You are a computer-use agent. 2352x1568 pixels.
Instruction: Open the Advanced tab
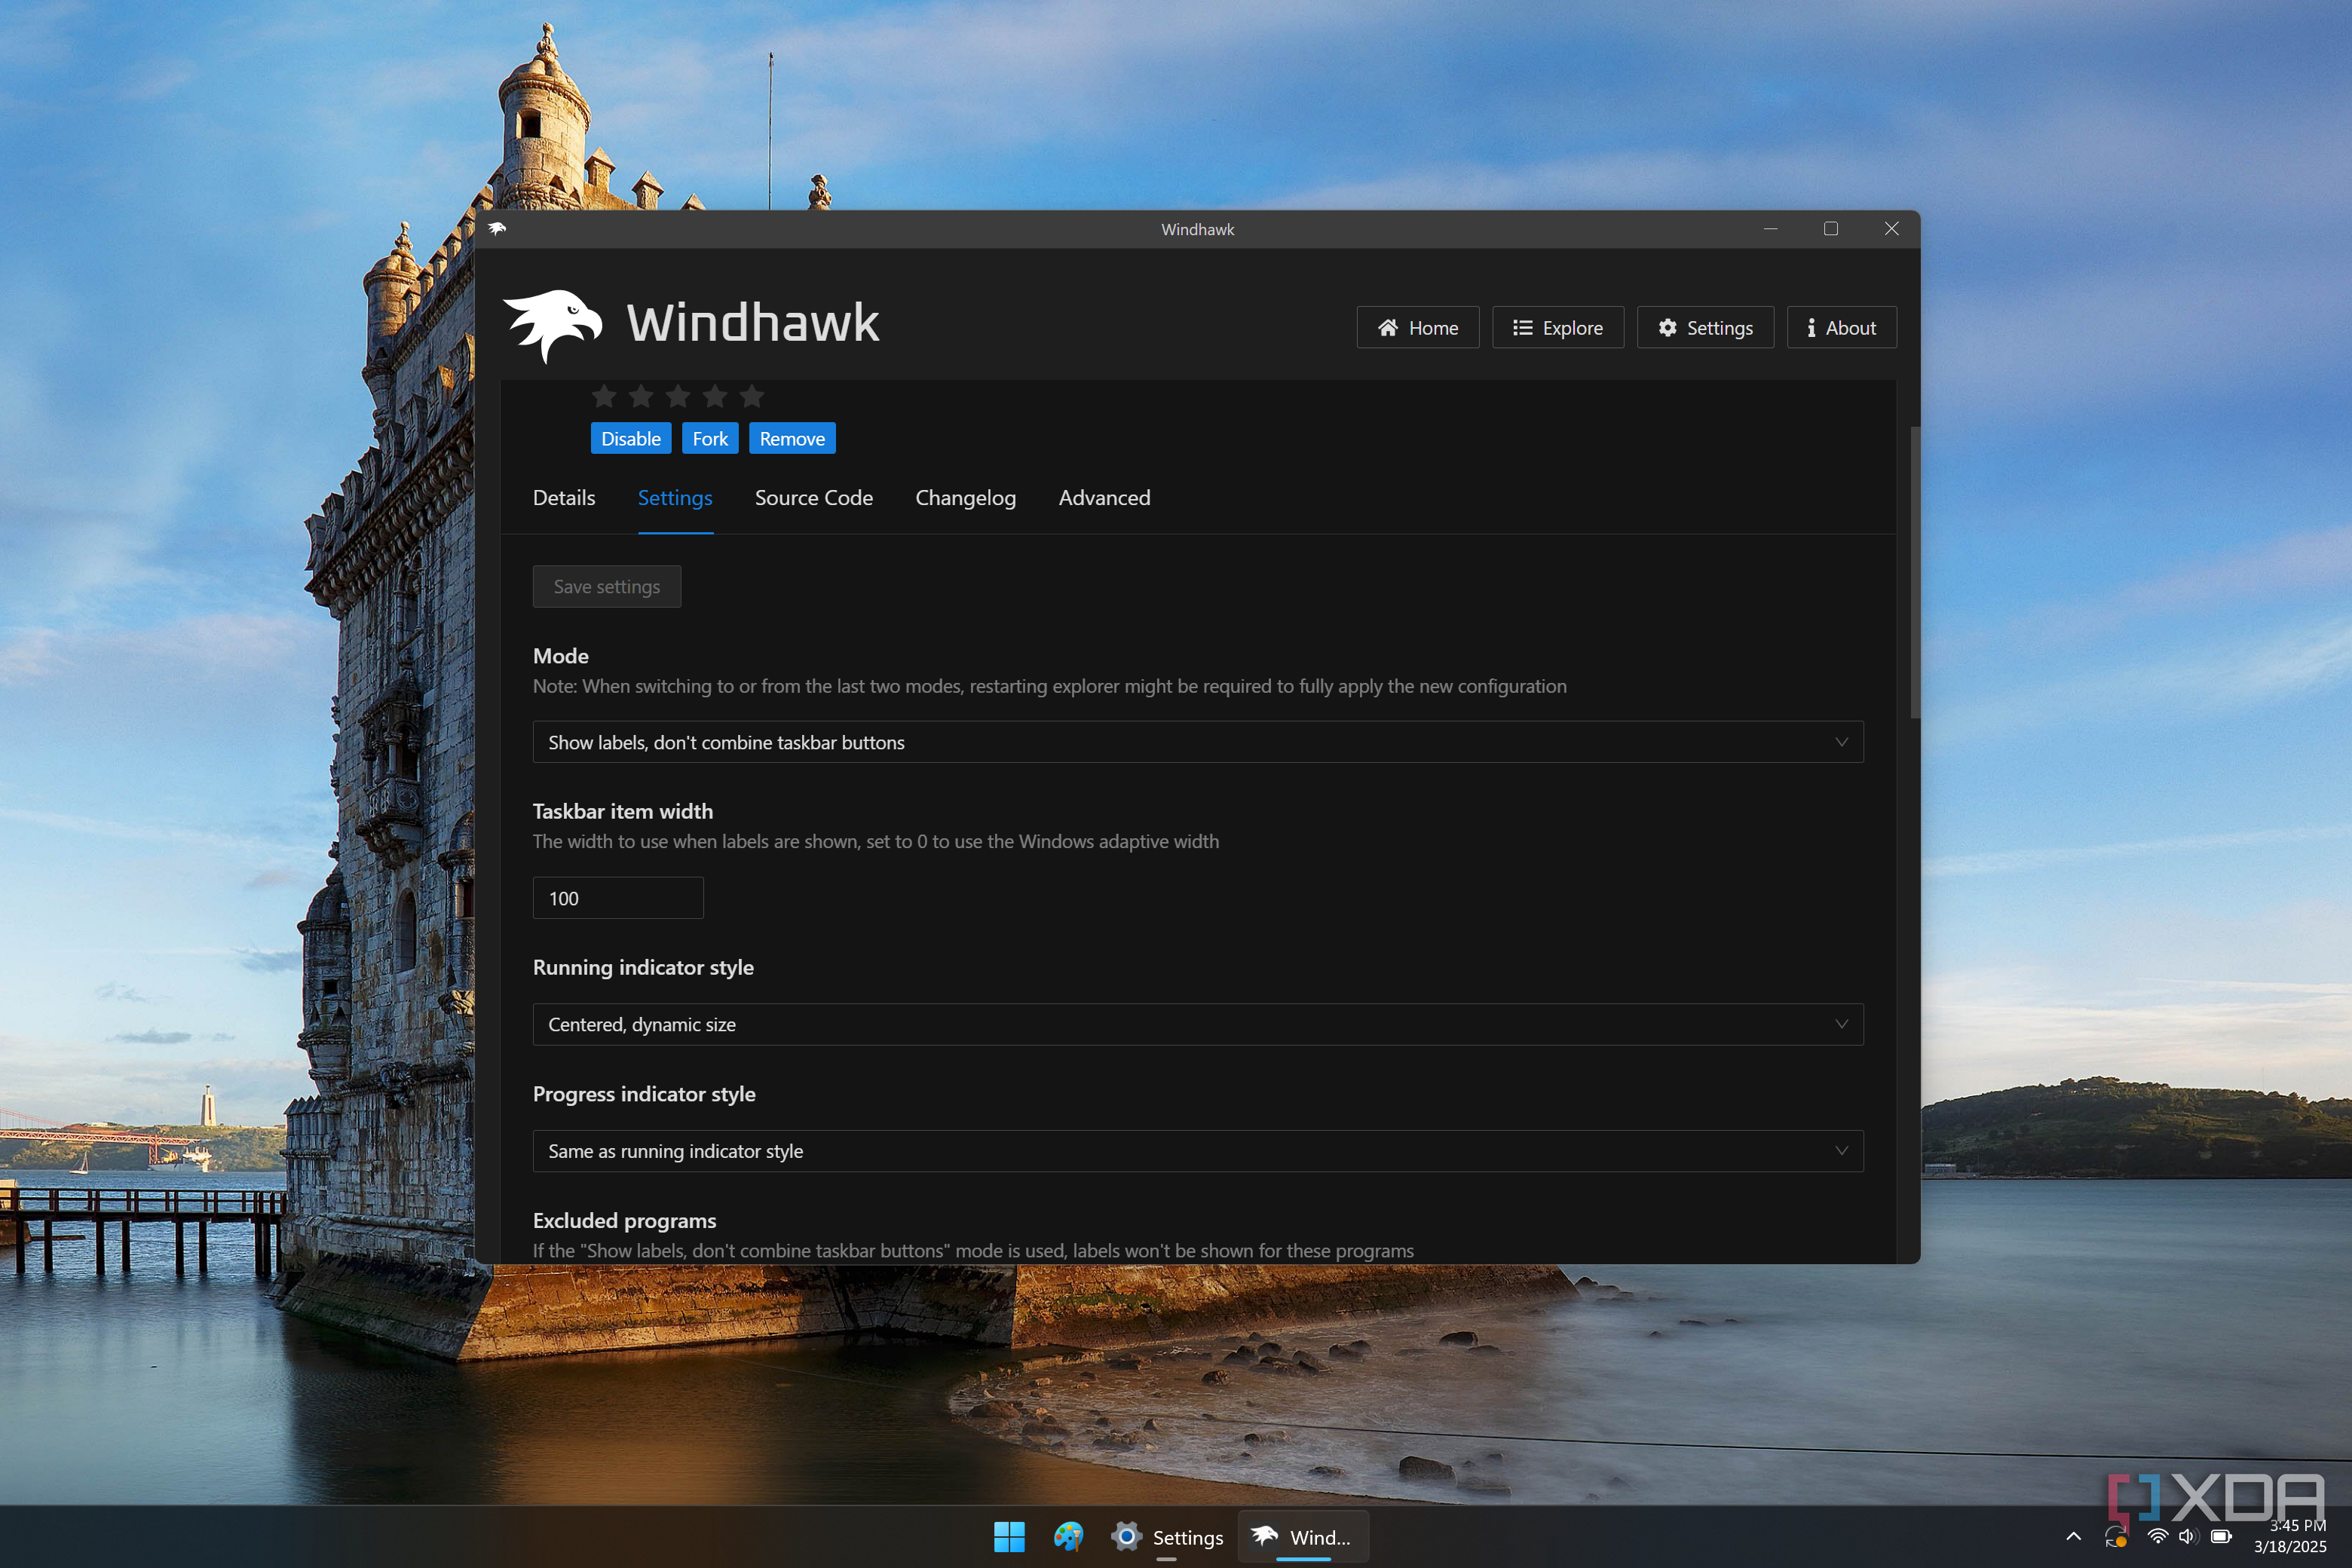(x=1104, y=497)
